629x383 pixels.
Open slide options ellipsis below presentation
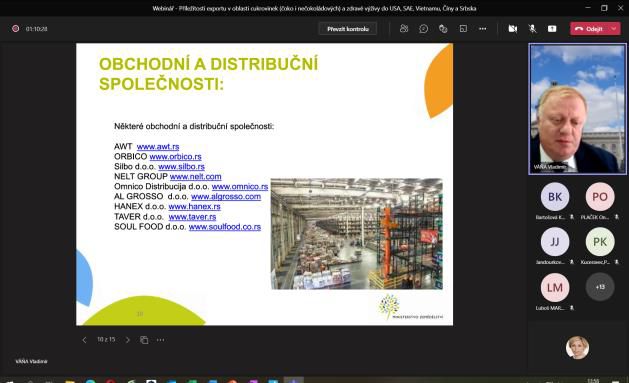tap(160, 340)
